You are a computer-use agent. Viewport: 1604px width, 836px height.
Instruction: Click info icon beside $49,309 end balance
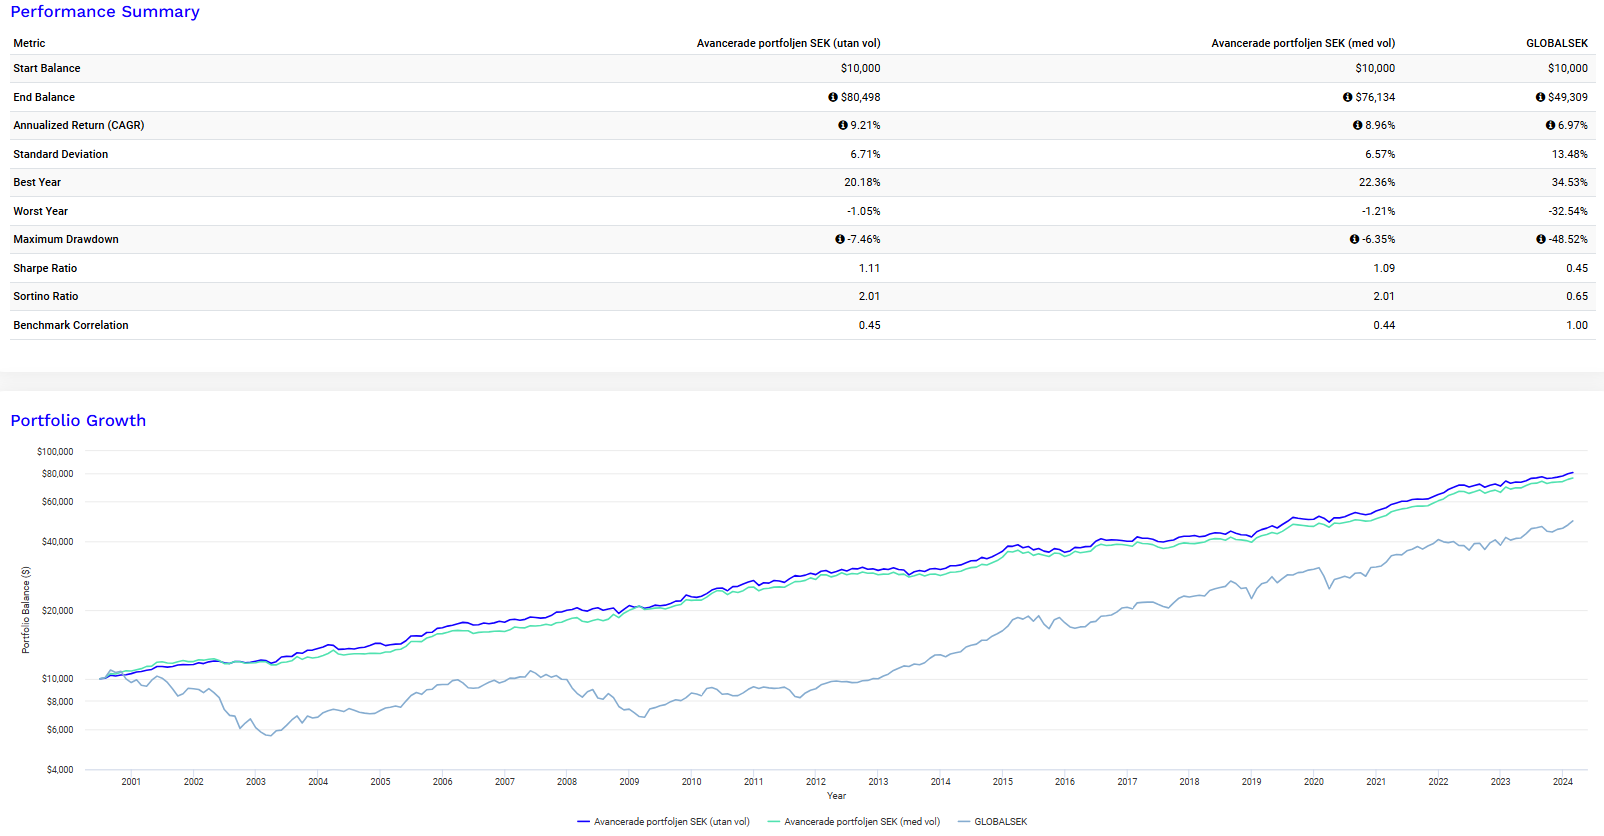(x=1540, y=97)
